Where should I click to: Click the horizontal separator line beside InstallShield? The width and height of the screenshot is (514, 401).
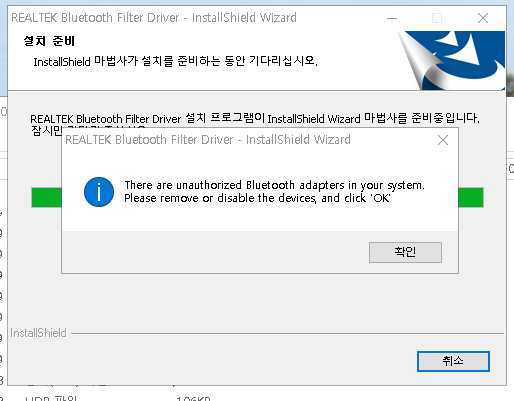pos(287,333)
